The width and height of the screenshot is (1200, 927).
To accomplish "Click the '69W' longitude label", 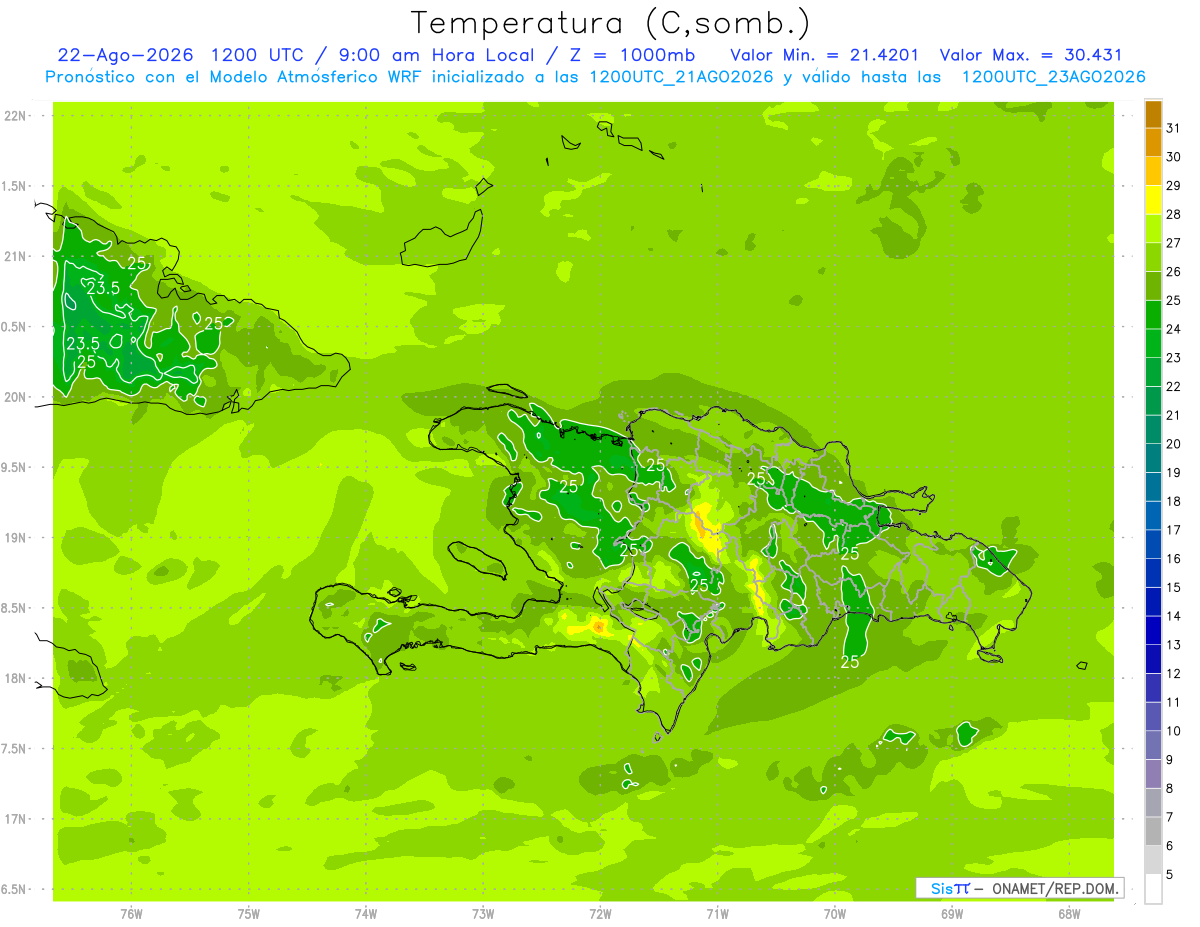I will point(952,914).
